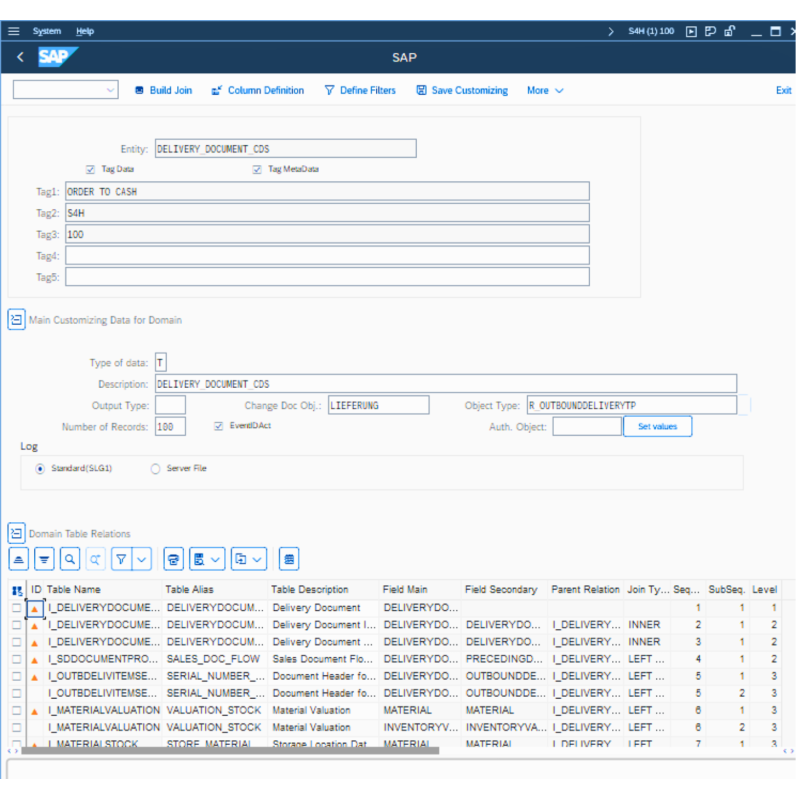Screen dimensions: 800x800
Task: Expand the filter dropdown arrow in table toolbar
Action: click(139, 559)
